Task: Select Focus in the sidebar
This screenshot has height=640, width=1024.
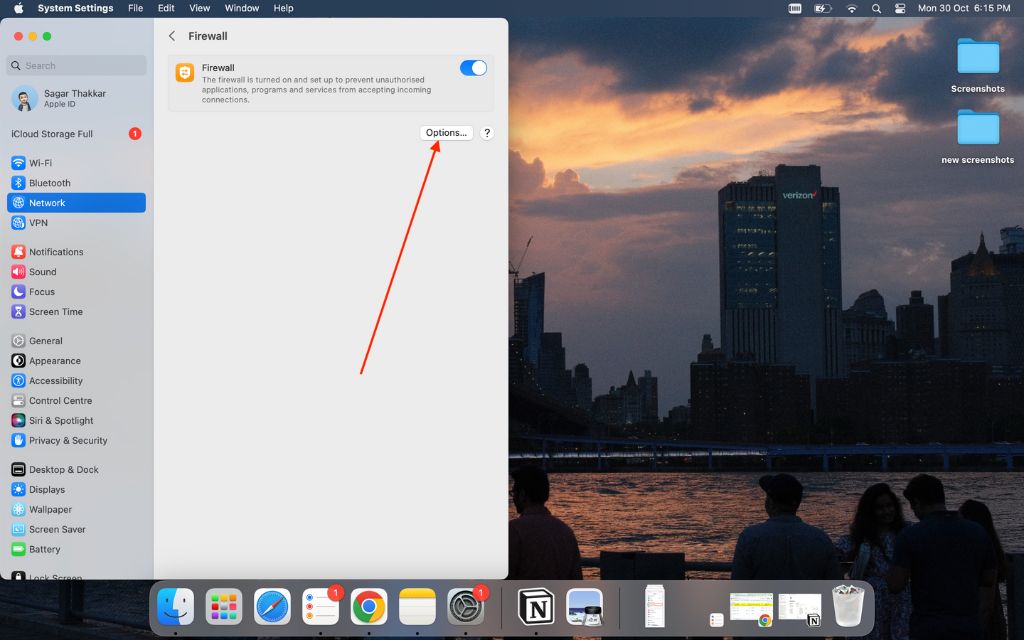Action: coord(42,292)
